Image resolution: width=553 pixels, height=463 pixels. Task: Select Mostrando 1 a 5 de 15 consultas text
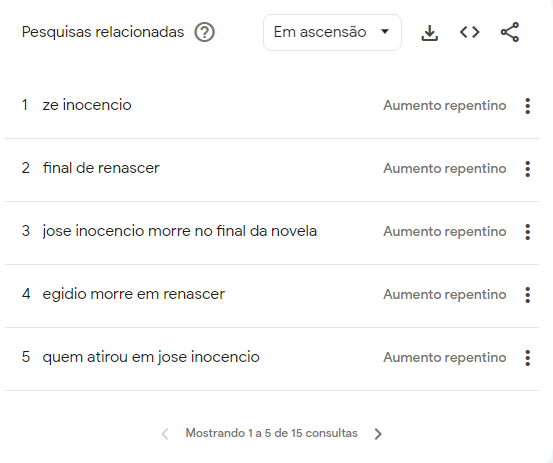272,433
